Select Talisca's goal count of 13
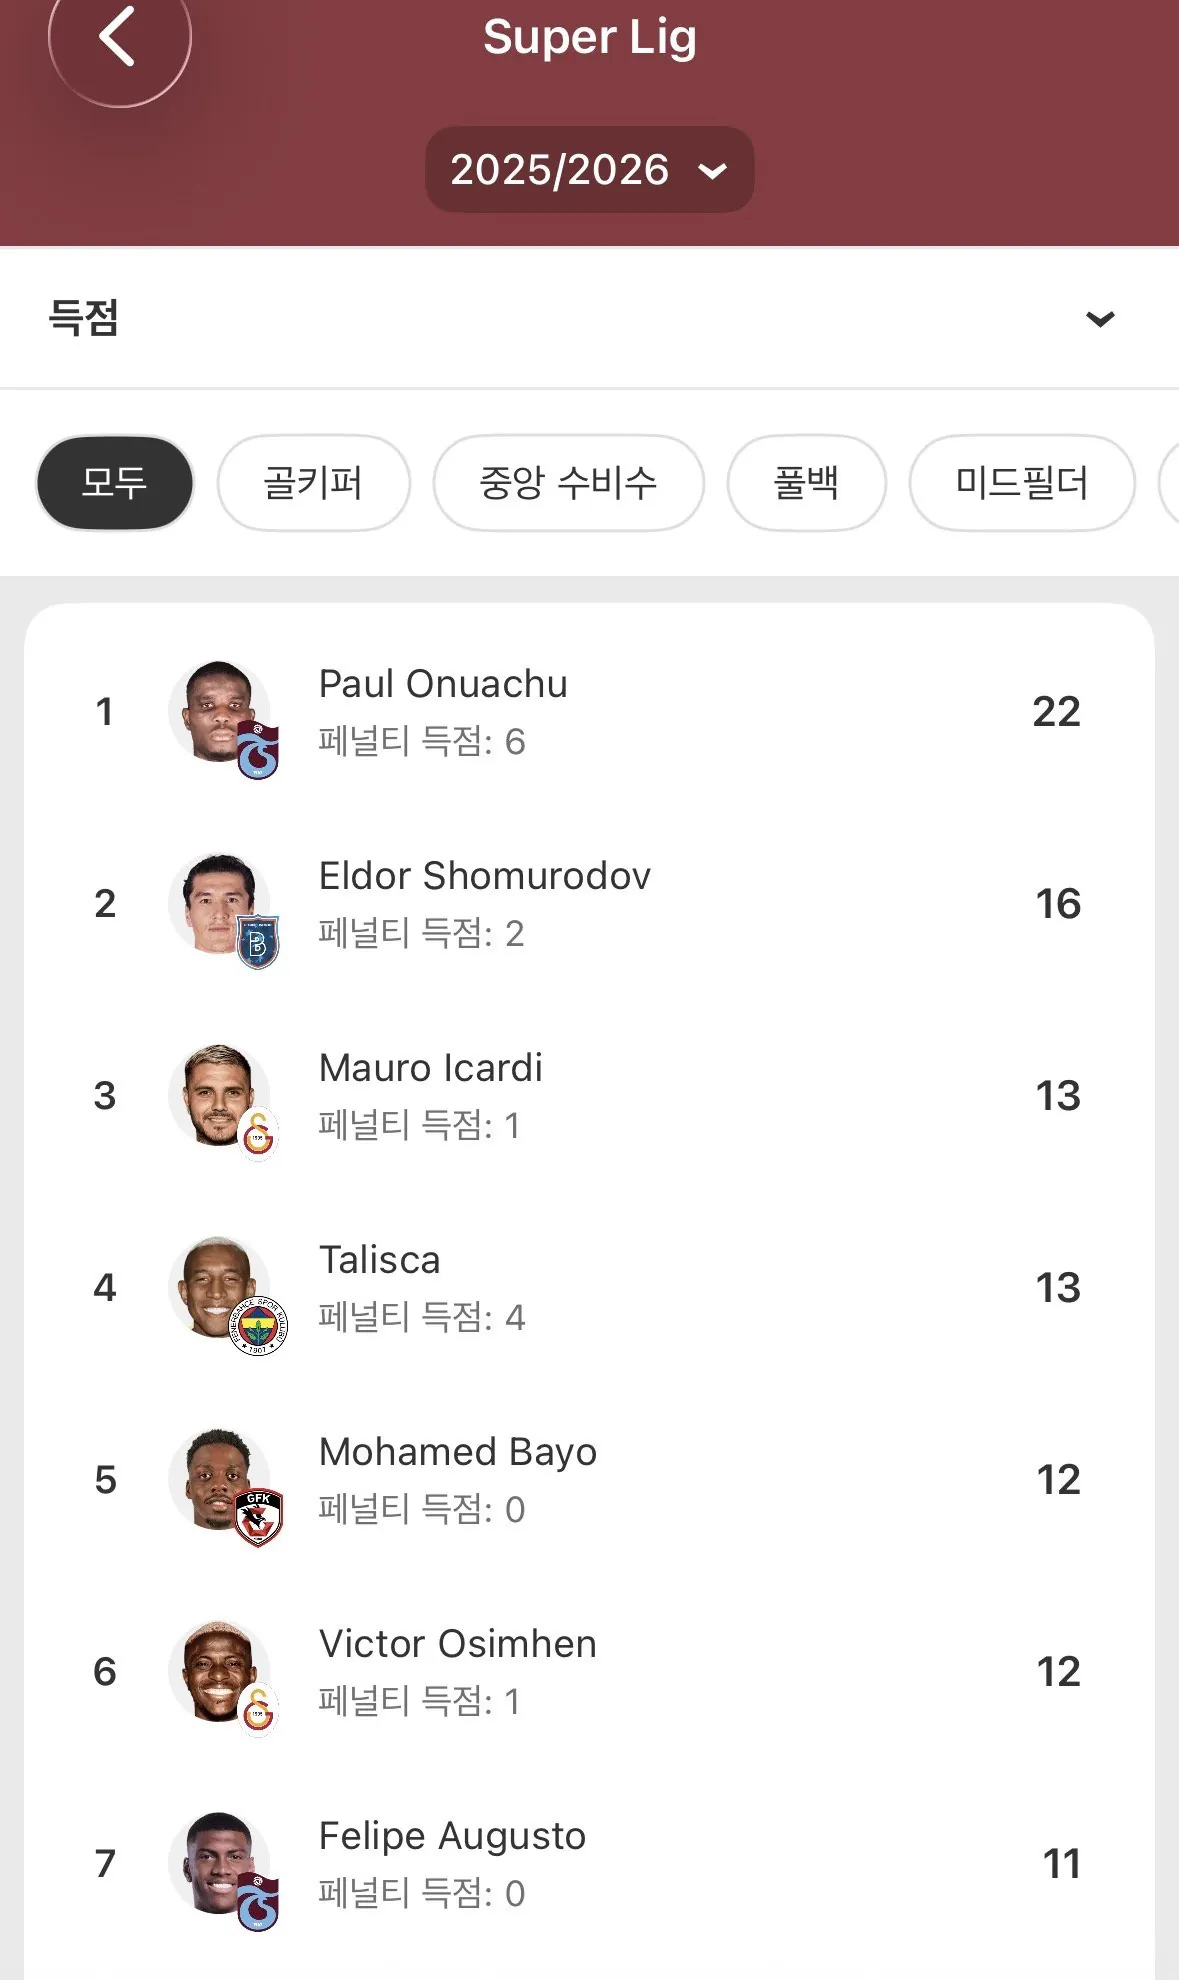1179x1980 pixels. [1057, 1288]
